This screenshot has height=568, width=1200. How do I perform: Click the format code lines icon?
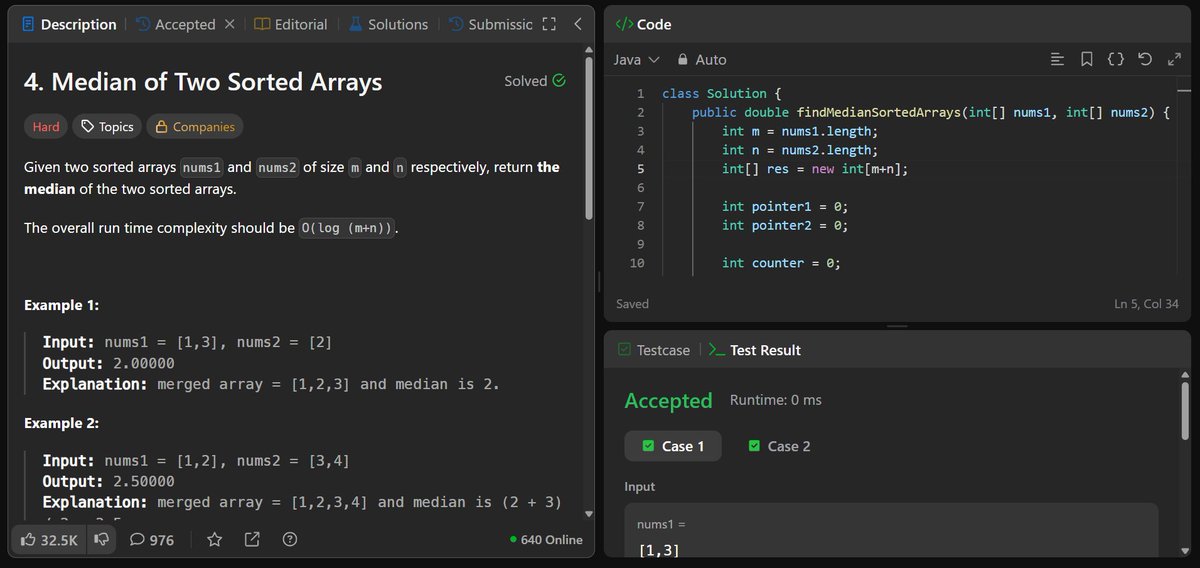[1058, 60]
